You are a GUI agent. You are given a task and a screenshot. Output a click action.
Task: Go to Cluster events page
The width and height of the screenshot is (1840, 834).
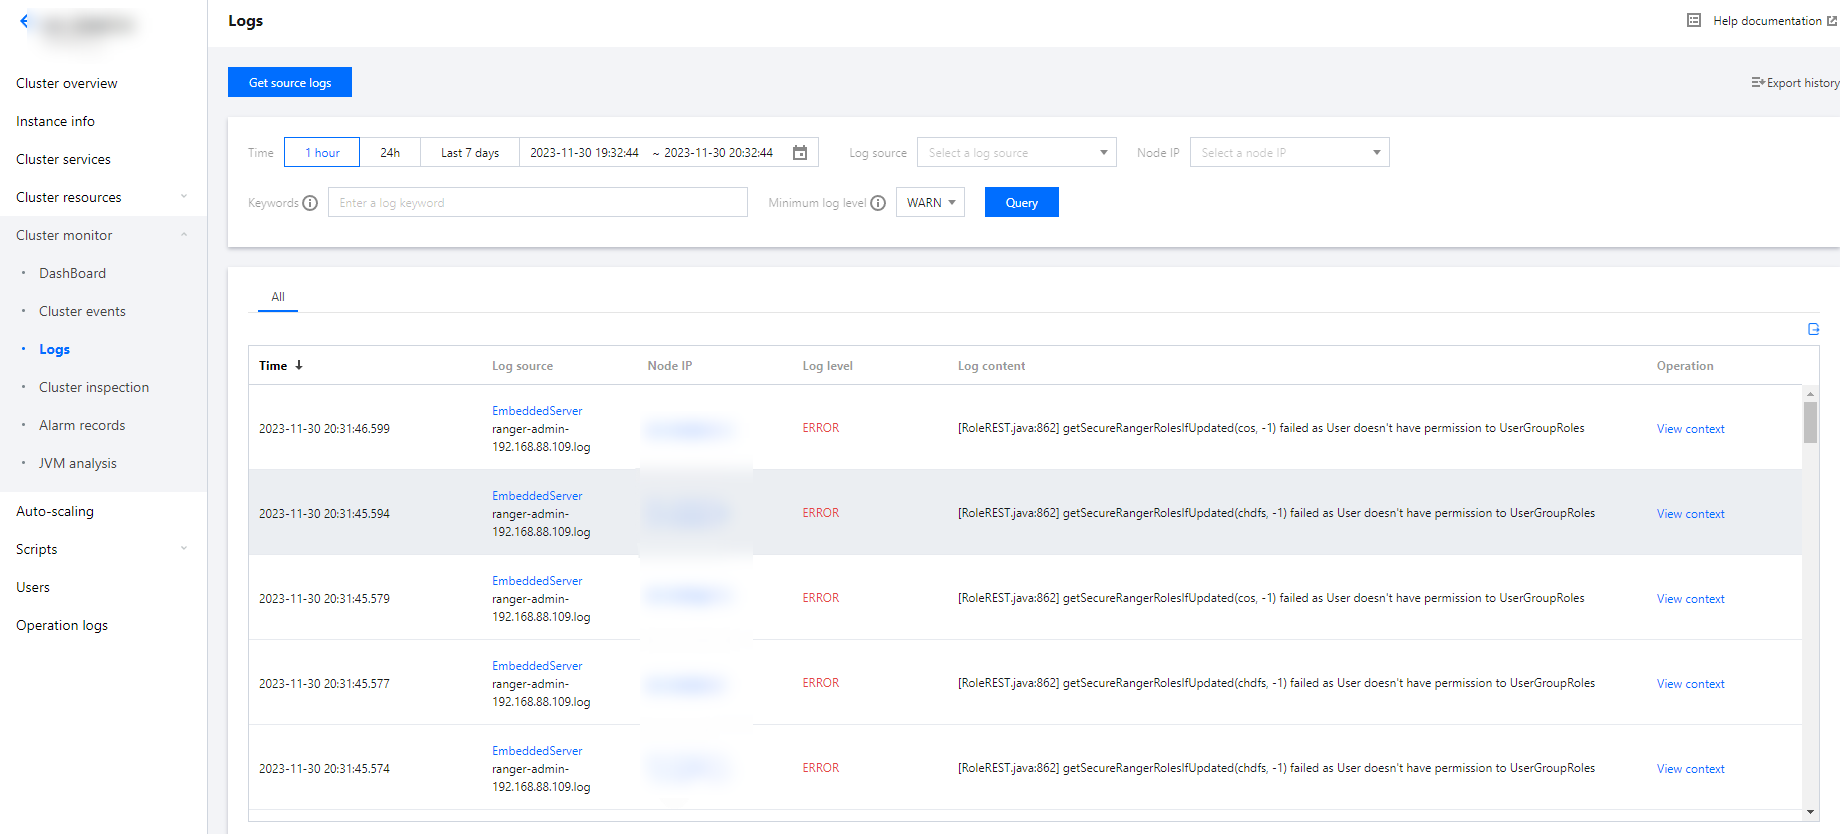click(x=82, y=311)
